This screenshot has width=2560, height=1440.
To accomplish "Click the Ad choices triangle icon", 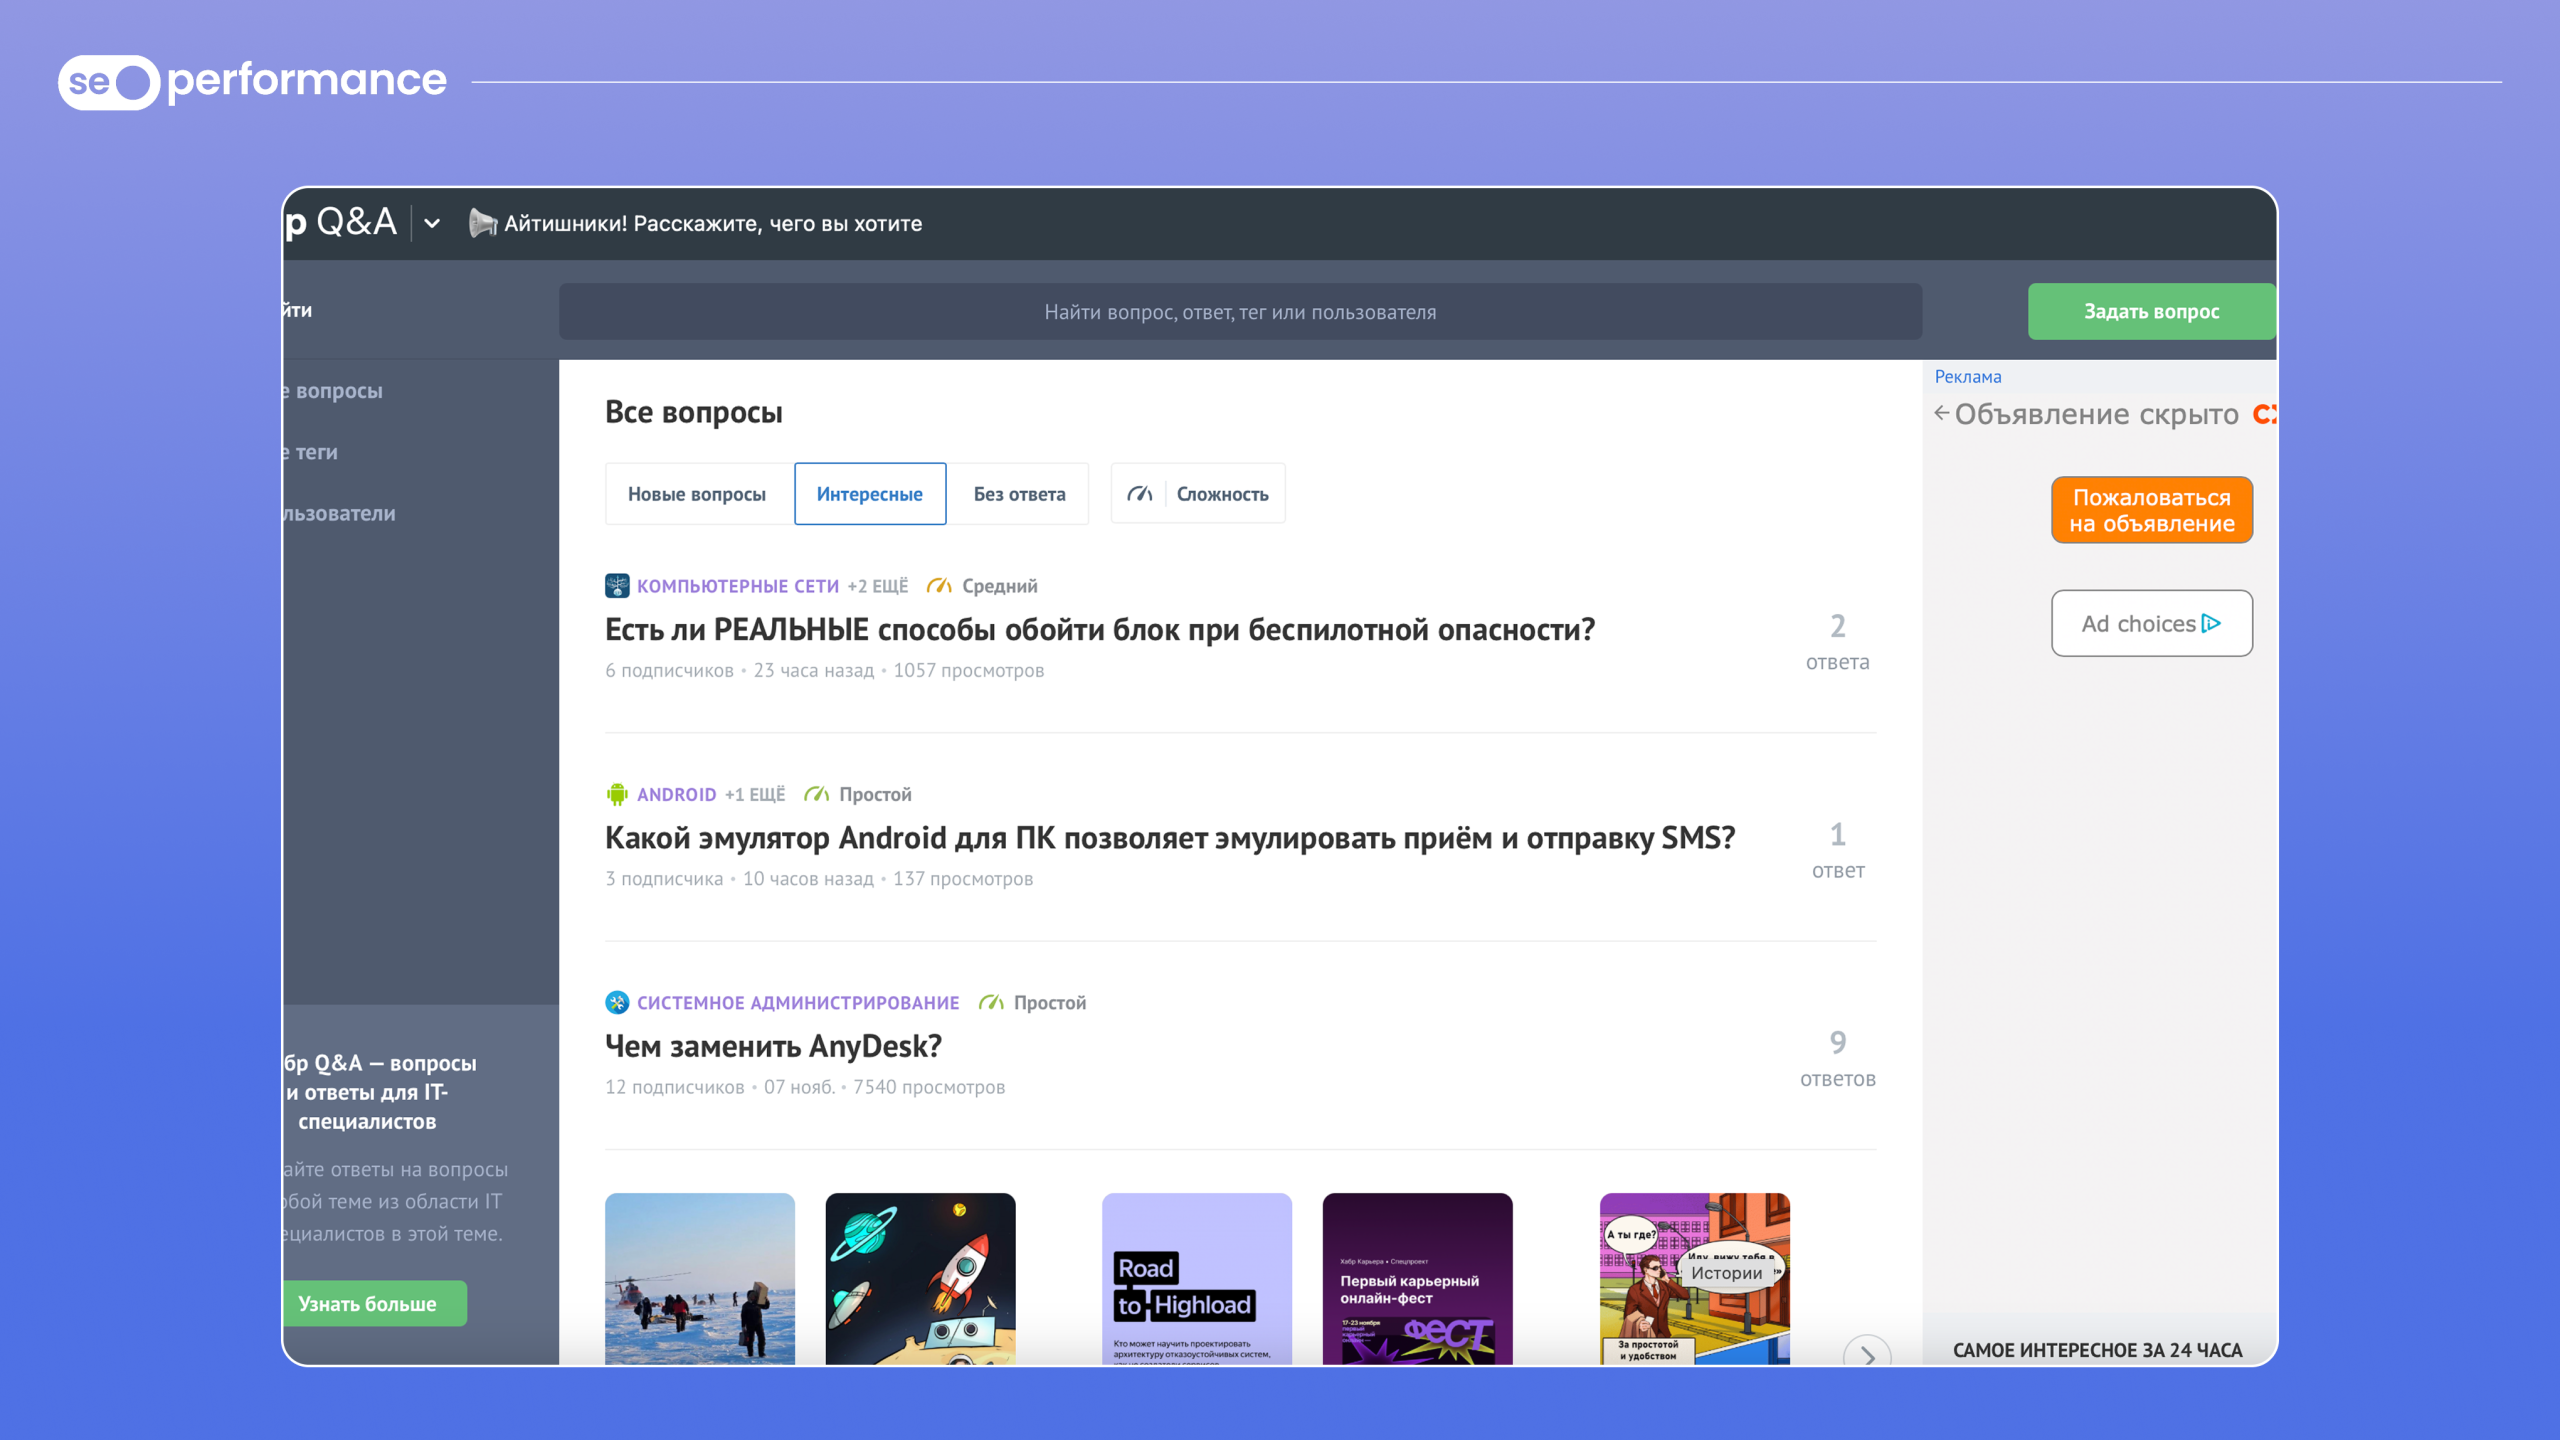I will (x=2211, y=623).
